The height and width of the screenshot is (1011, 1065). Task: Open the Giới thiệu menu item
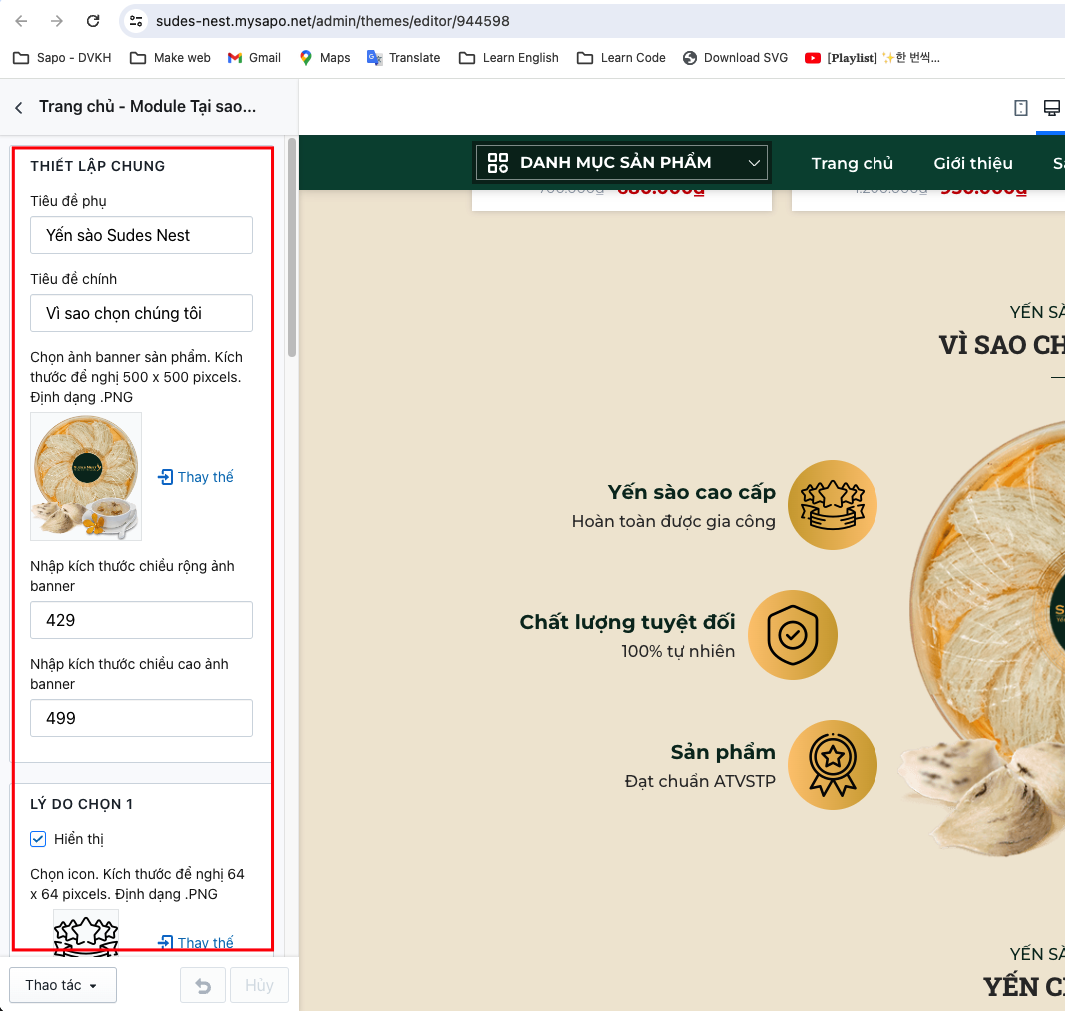[x=973, y=163]
